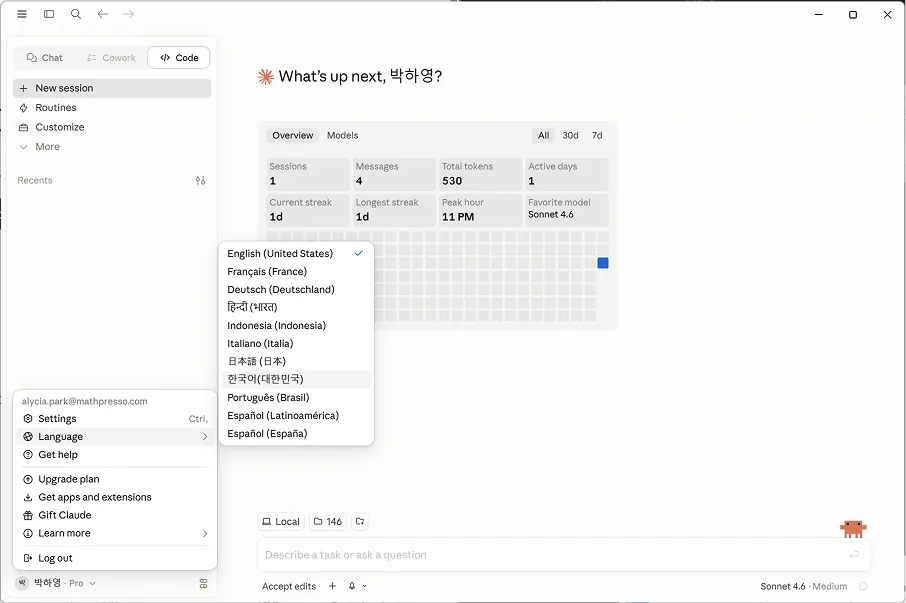Screen dimensions: 906x603
Task: Switch to the Chat tab
Action: point(44,58)
